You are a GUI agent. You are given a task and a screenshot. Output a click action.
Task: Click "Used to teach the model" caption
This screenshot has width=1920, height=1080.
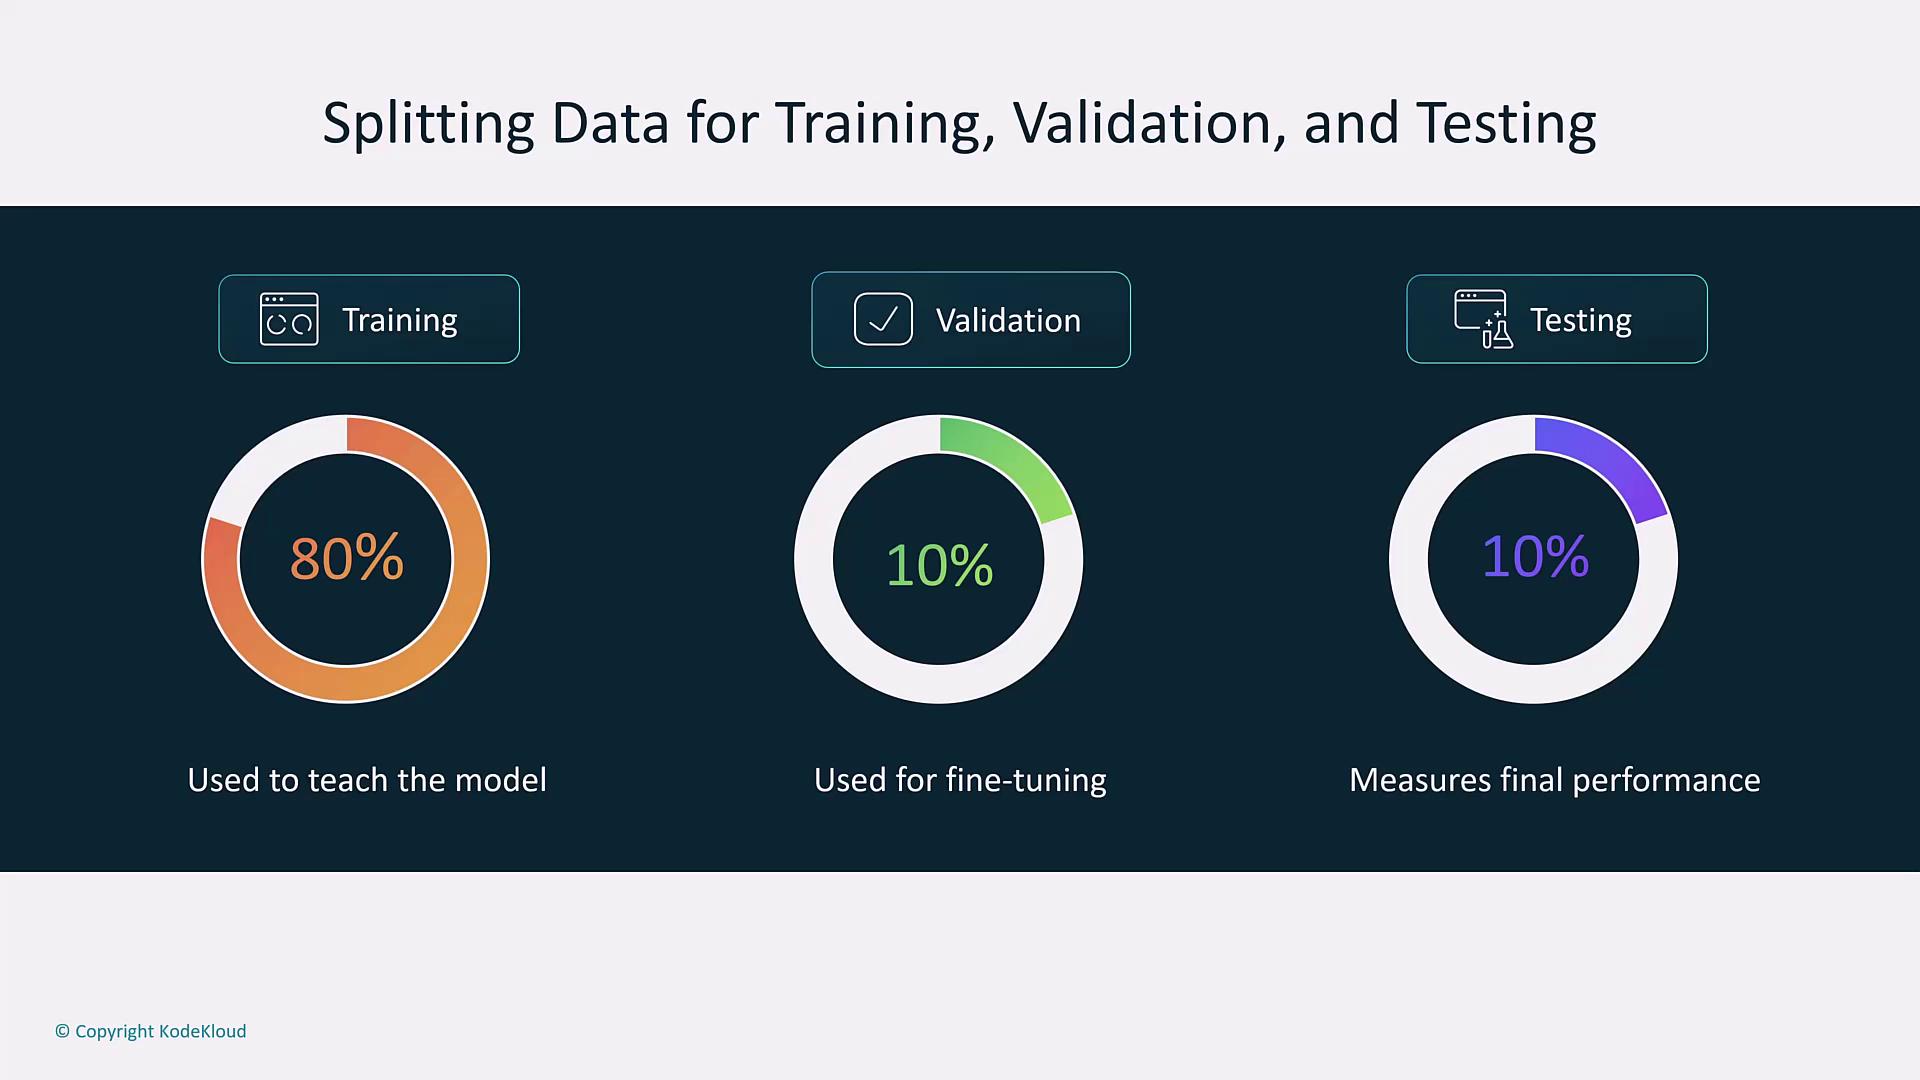pyautogui.click(x=367, y=780)
